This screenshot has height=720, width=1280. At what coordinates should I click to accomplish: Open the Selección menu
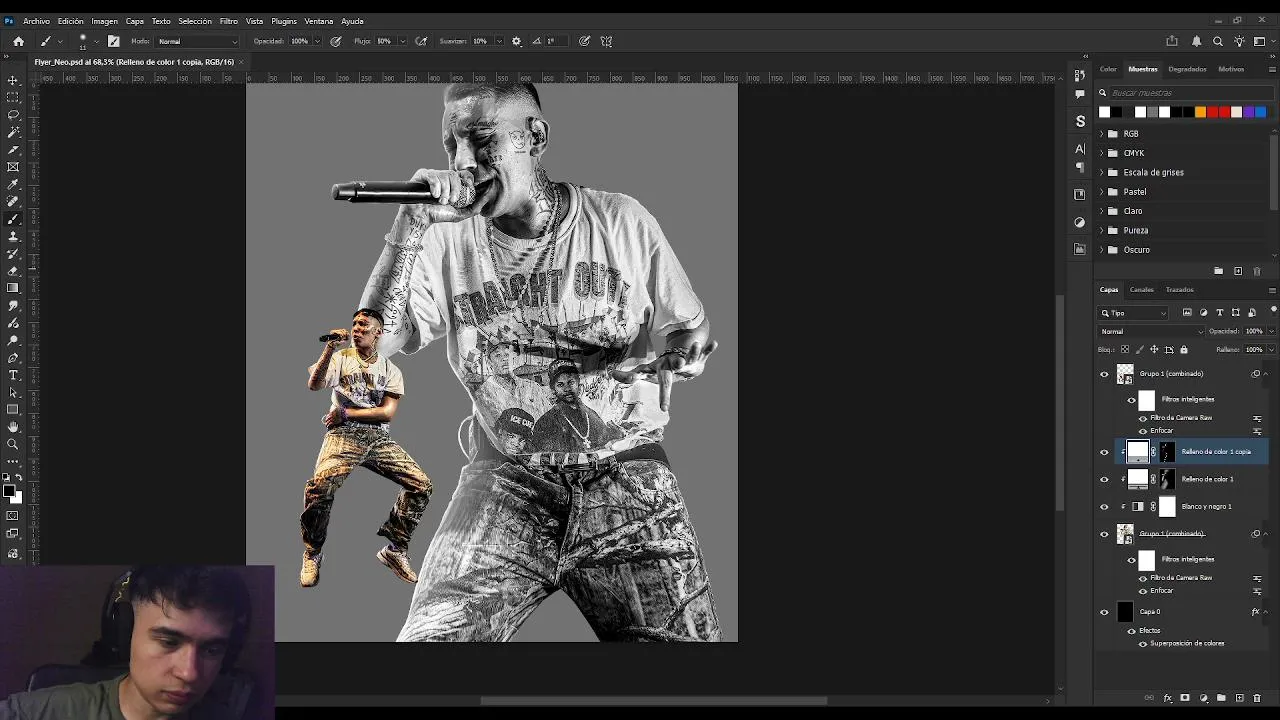tap(195, 21)
